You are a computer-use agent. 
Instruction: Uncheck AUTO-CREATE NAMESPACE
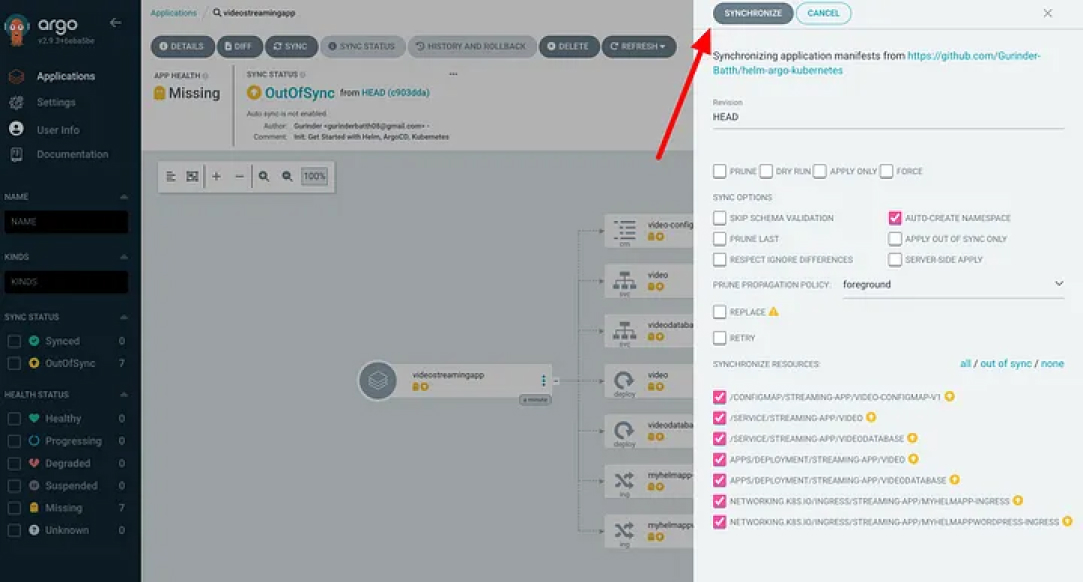(895, 217)
